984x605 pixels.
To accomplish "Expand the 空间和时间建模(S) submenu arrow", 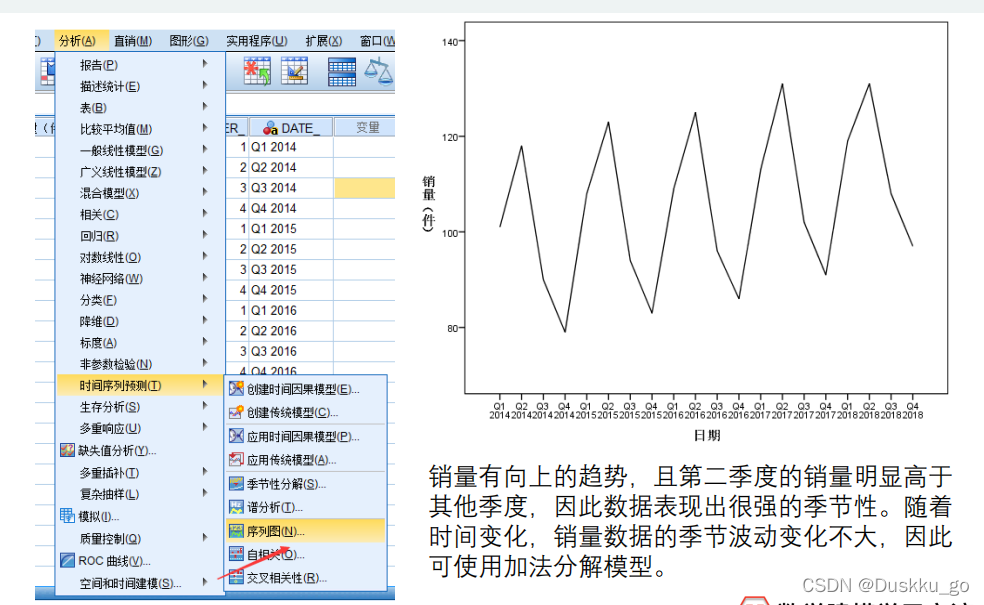I will [205, 582].
